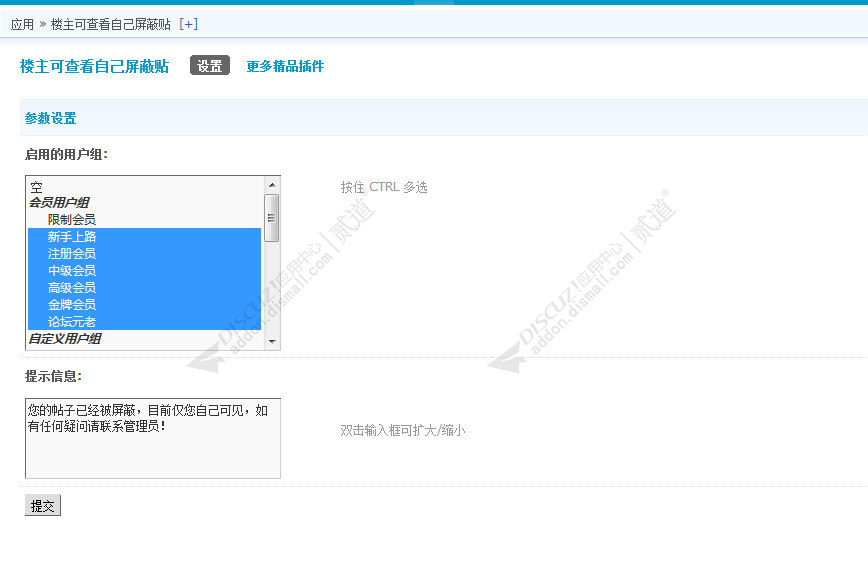Click the 楼主可查看自己屏蔽贴 page title
The height and width of the screenshot is (575, 868).
[x=95, y=66]
